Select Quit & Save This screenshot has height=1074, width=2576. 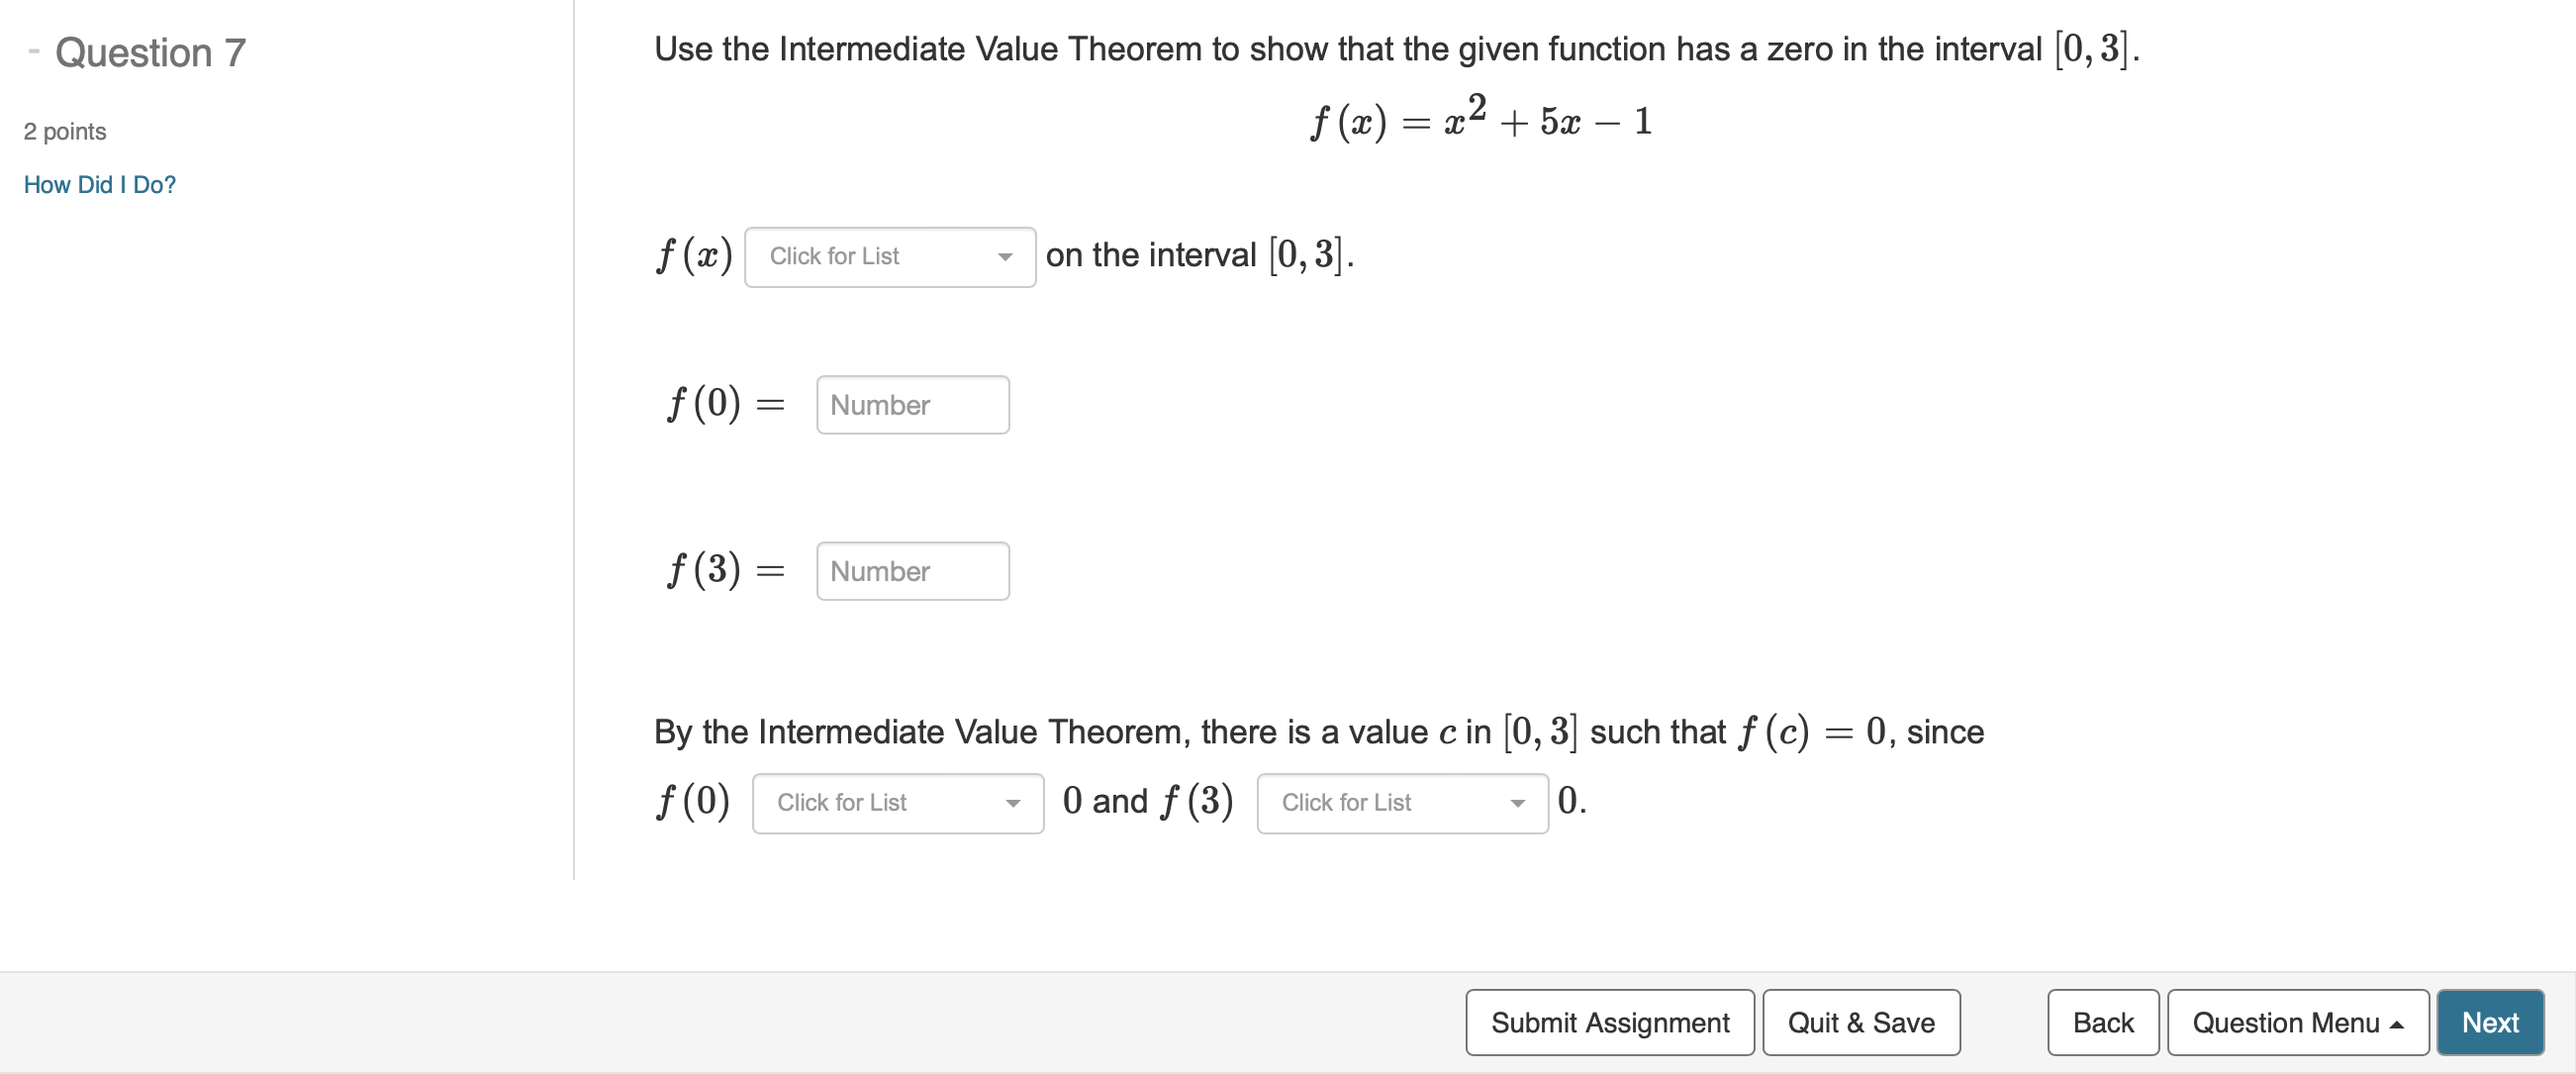pos(1860,1022)
